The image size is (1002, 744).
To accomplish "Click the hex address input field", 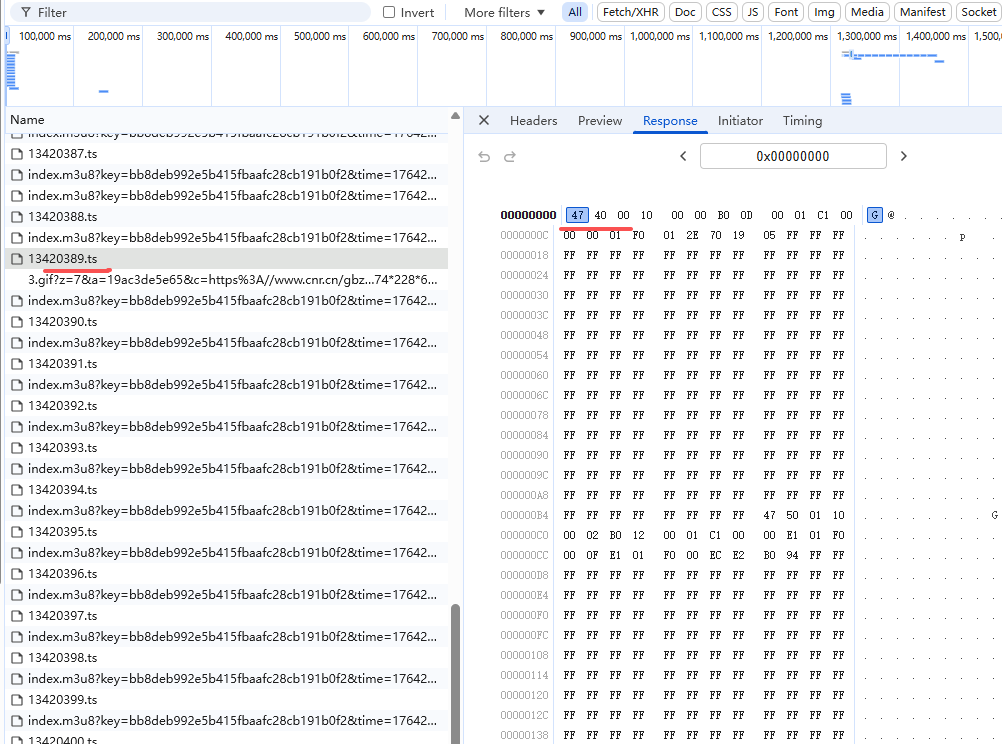I will [x=792, y=156].
